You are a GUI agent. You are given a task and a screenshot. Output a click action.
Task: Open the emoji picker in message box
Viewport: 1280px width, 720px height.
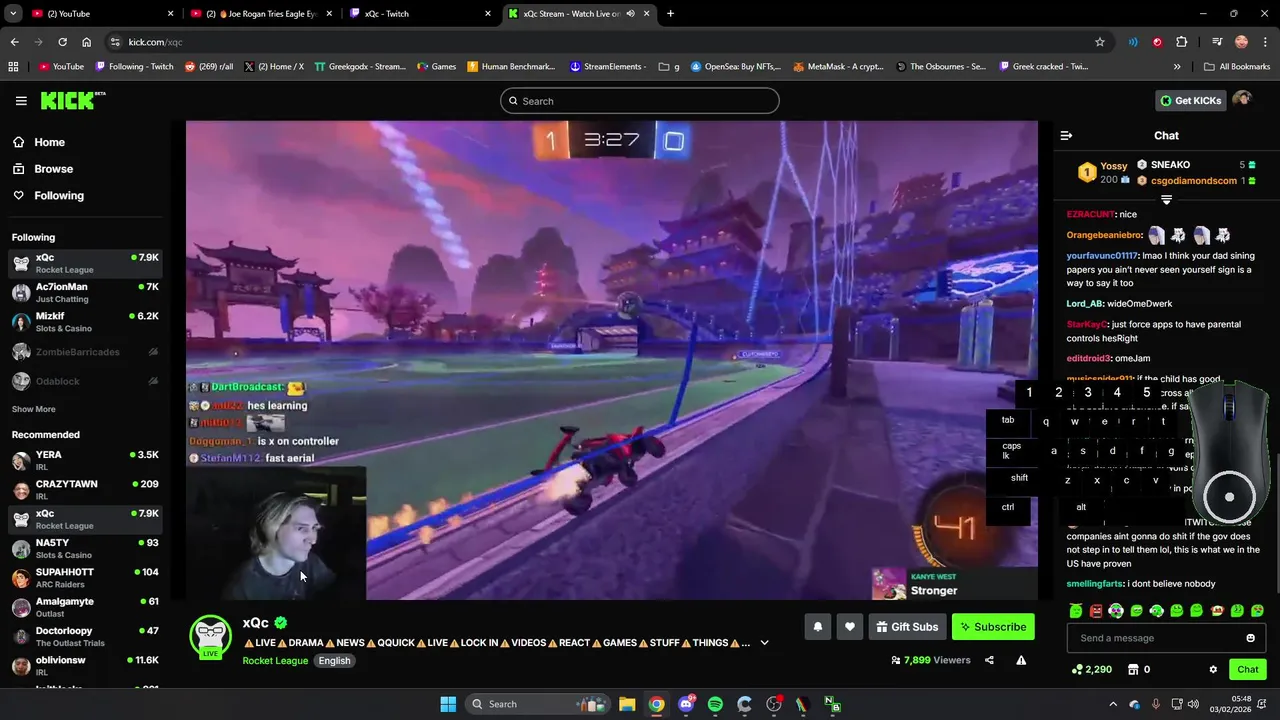(1250, 638)
